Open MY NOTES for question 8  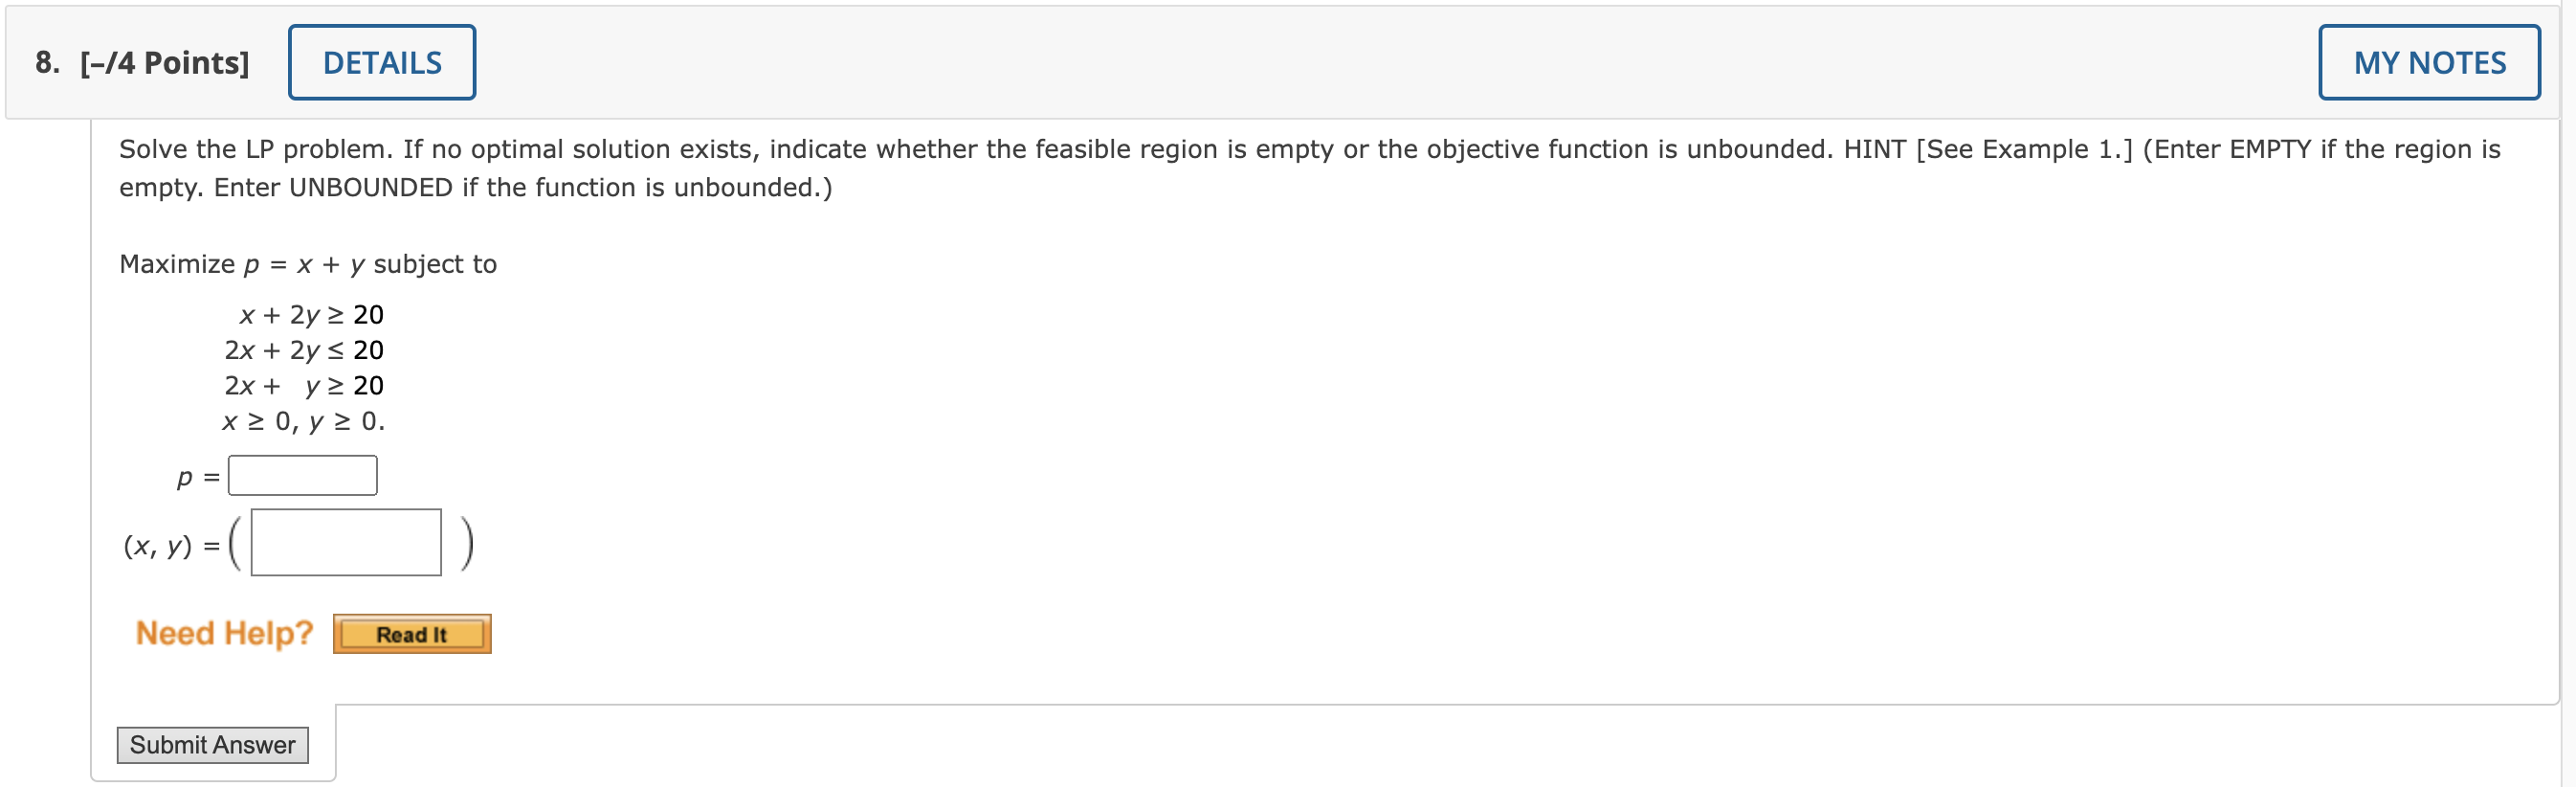pos(2429,61)
